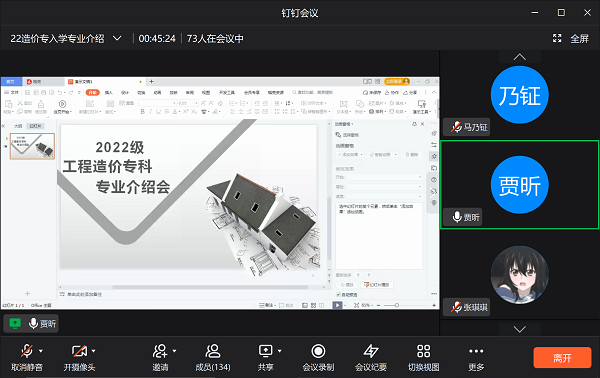
Task: Click the 邀请 invite icon
Action: [160, 351]
